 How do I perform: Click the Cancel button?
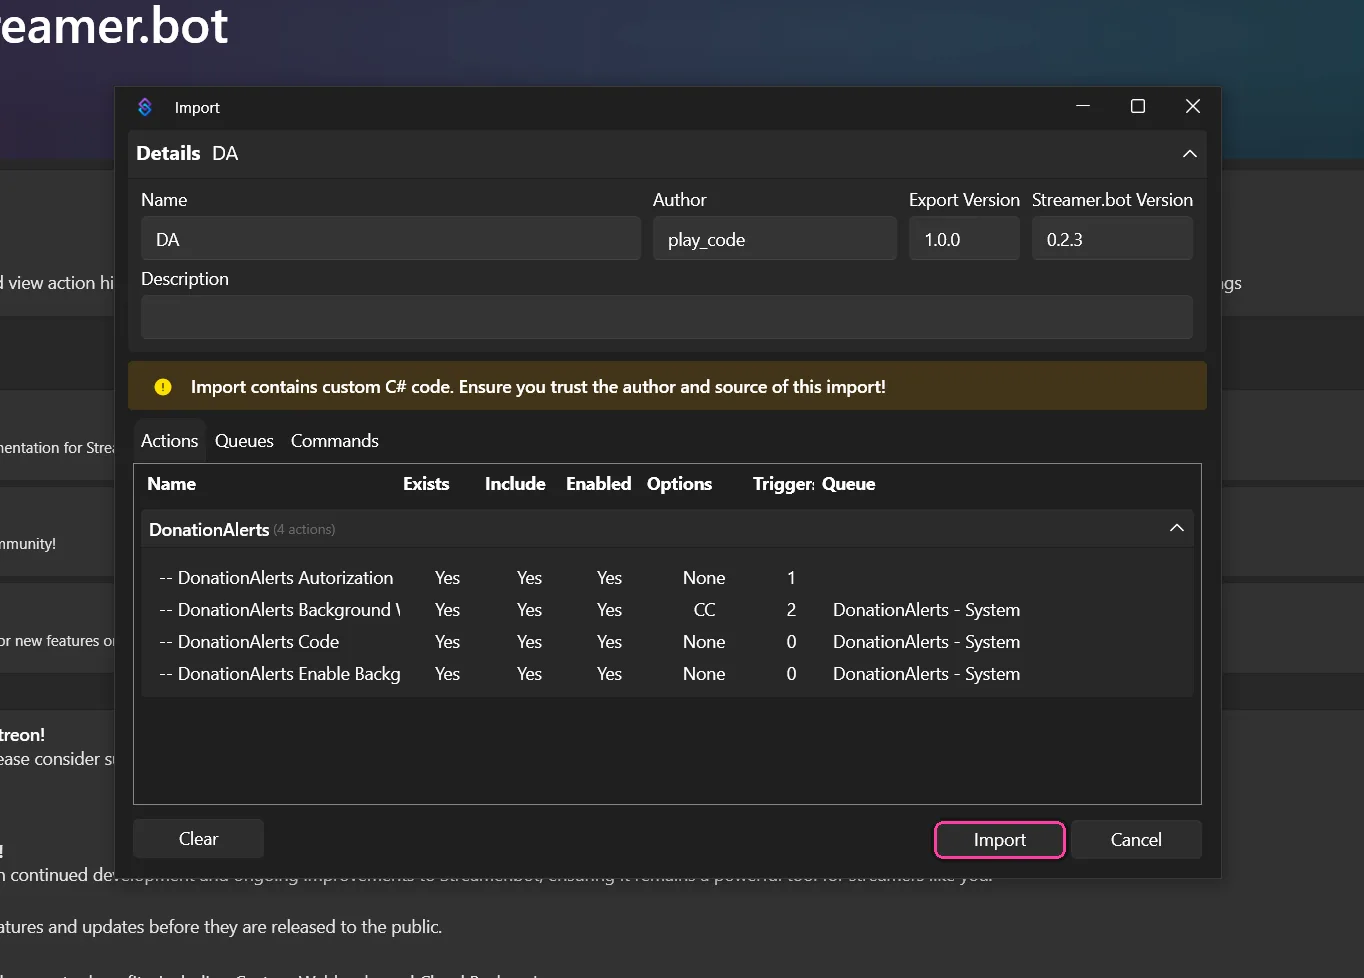click(1136, 840)
